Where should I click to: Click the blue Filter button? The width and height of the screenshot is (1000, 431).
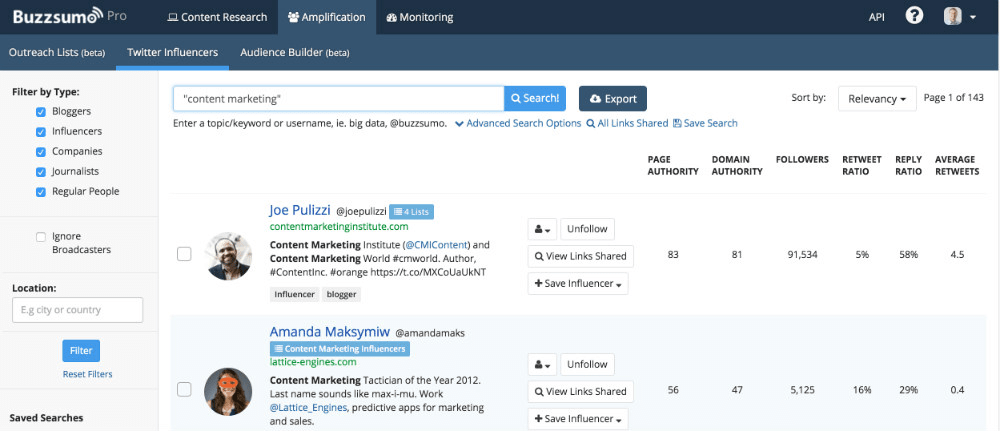coord(81,351)
